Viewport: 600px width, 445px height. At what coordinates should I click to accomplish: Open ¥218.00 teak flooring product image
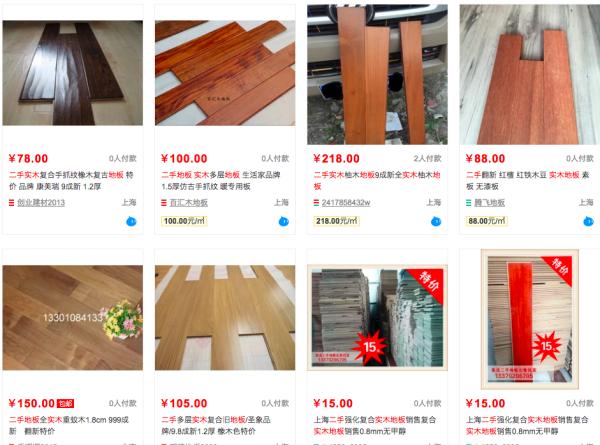(377, 75)
